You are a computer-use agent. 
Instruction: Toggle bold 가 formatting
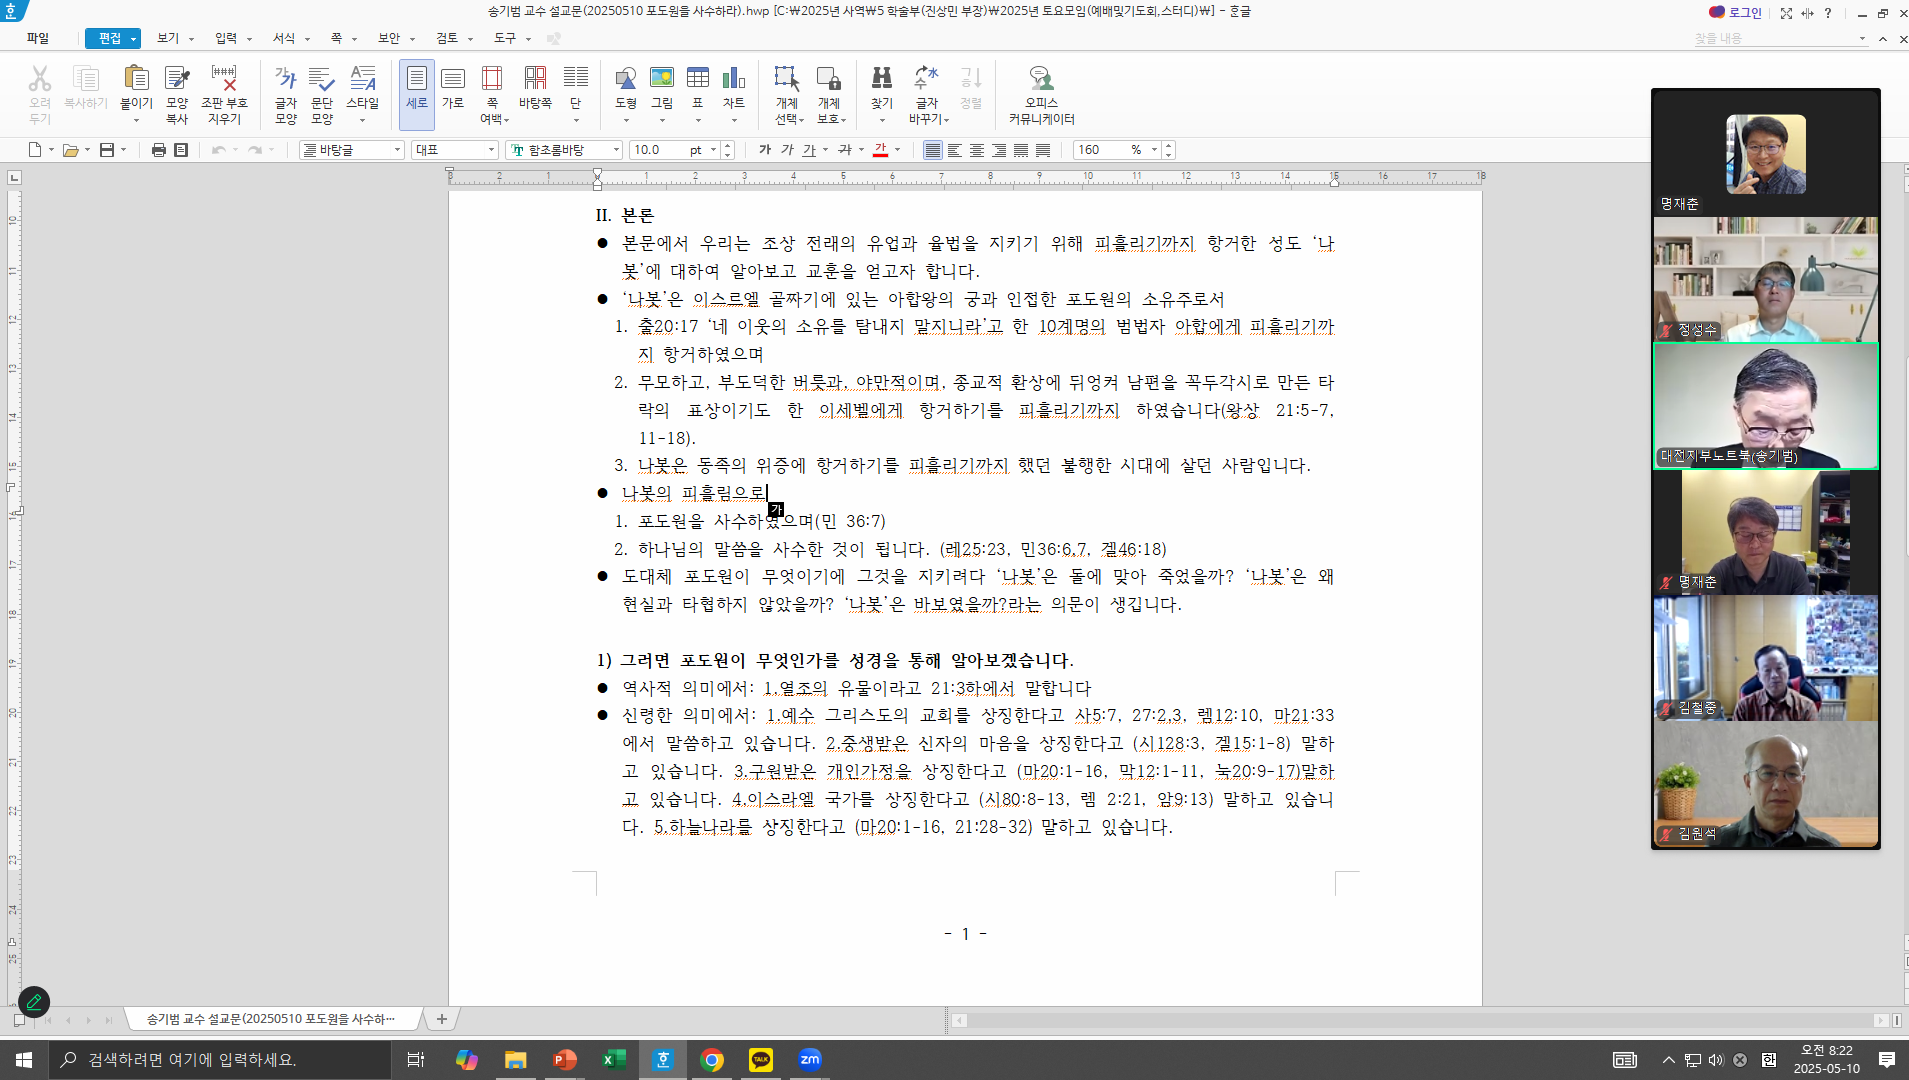point(765,150)
